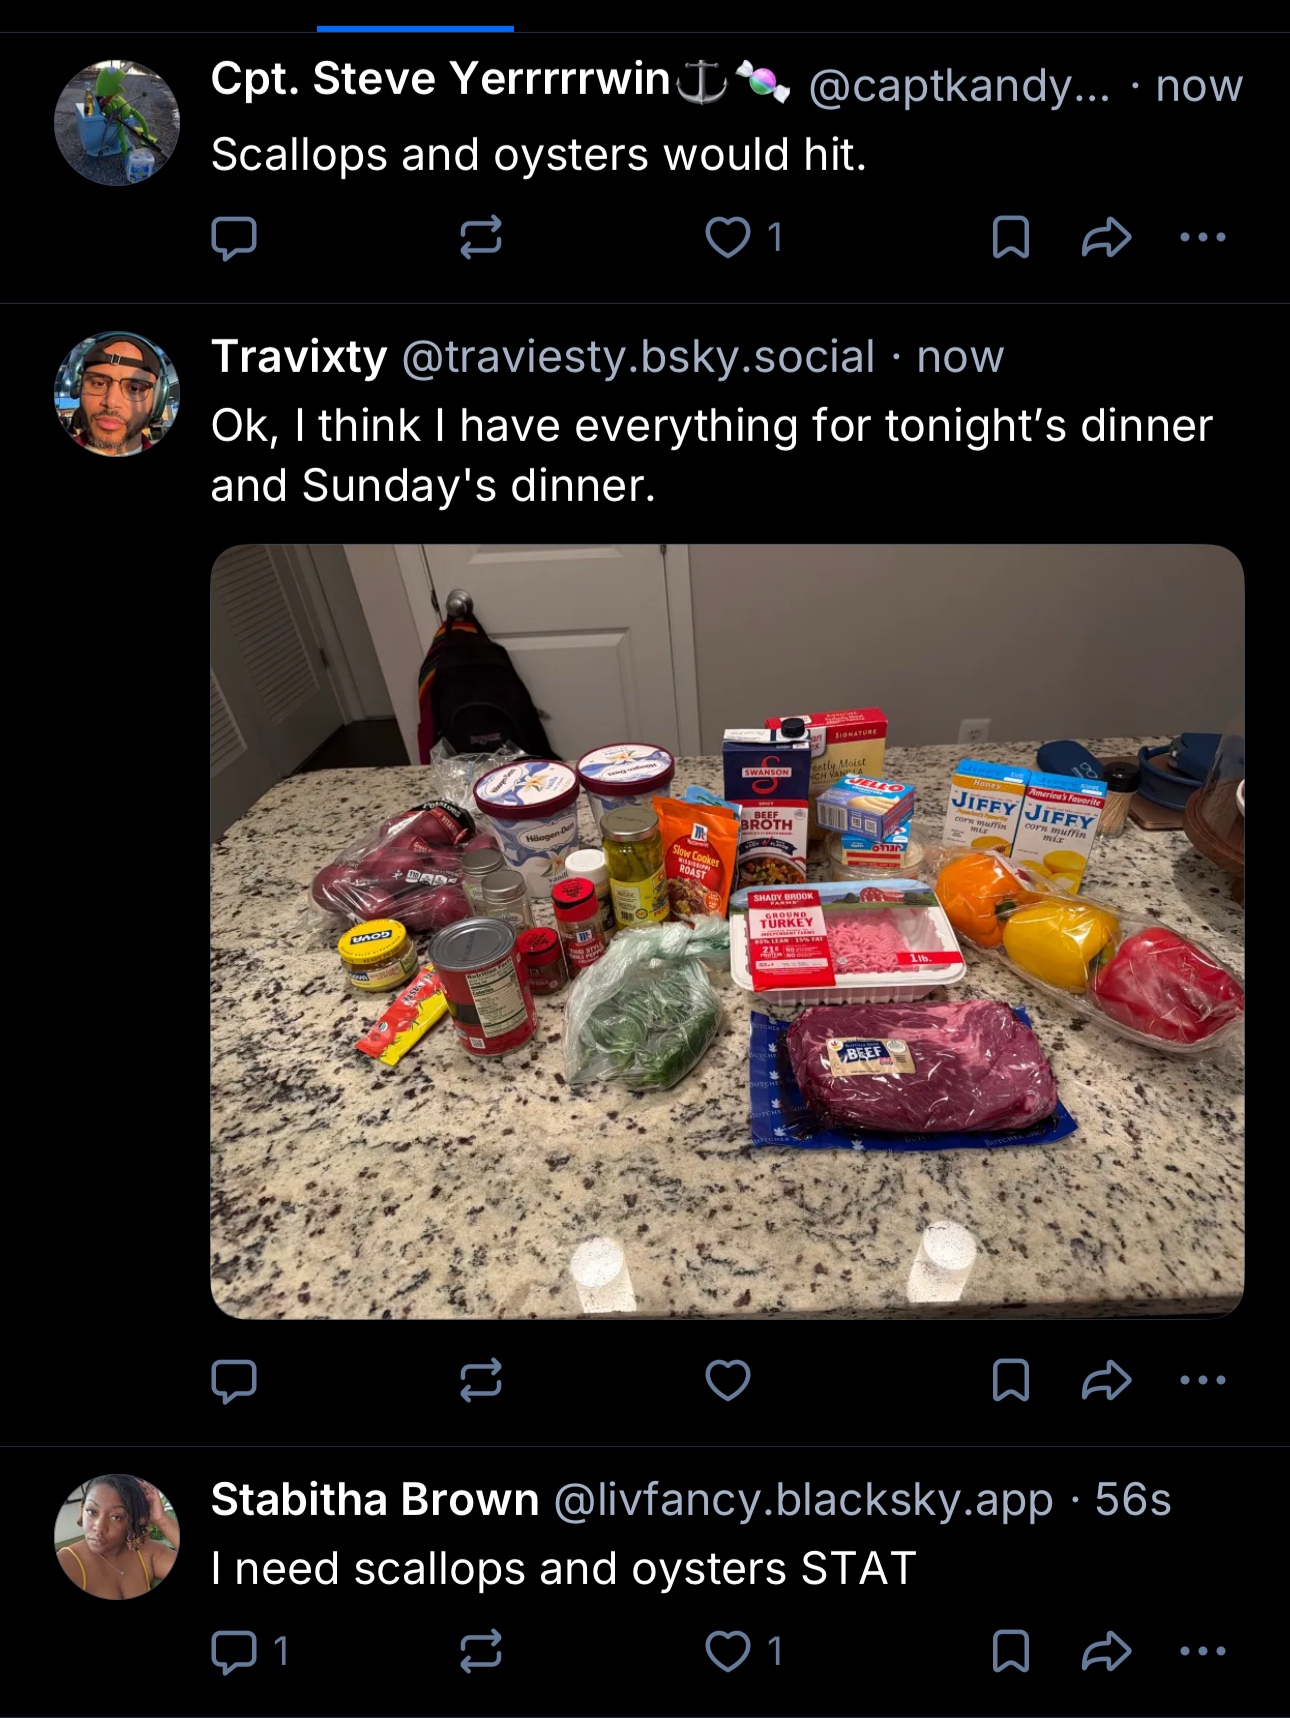Share Cpt. Steve's post
The image size is (1290, 1718).
[x=1106, y=238]
